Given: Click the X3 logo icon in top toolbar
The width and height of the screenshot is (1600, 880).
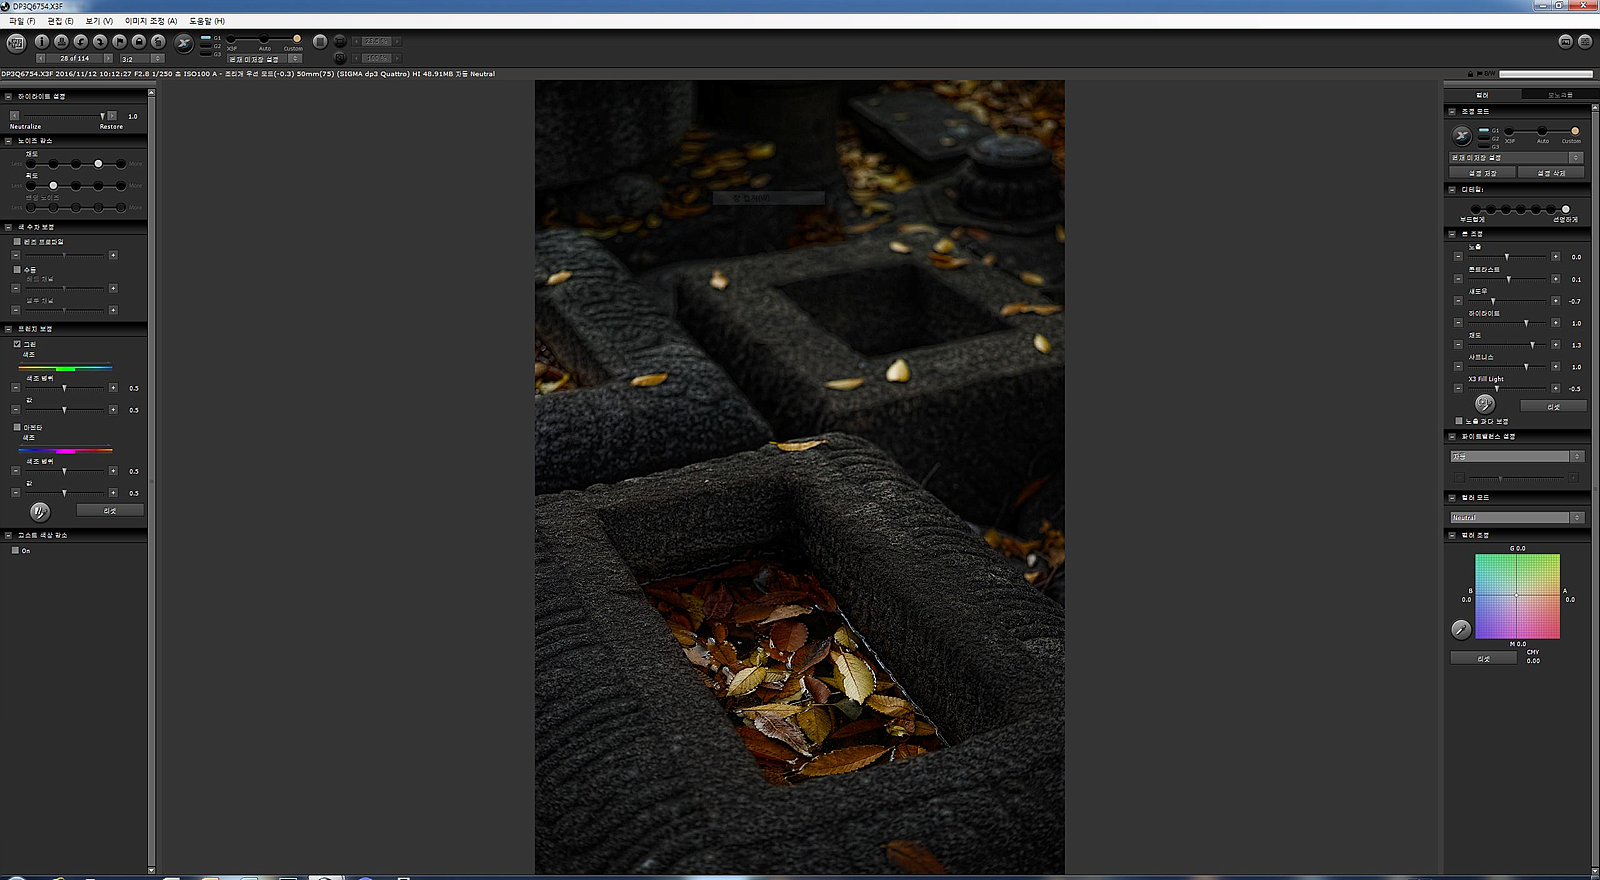Looking at the screenshot, I should pyautogui.click(x=184, y=42).
